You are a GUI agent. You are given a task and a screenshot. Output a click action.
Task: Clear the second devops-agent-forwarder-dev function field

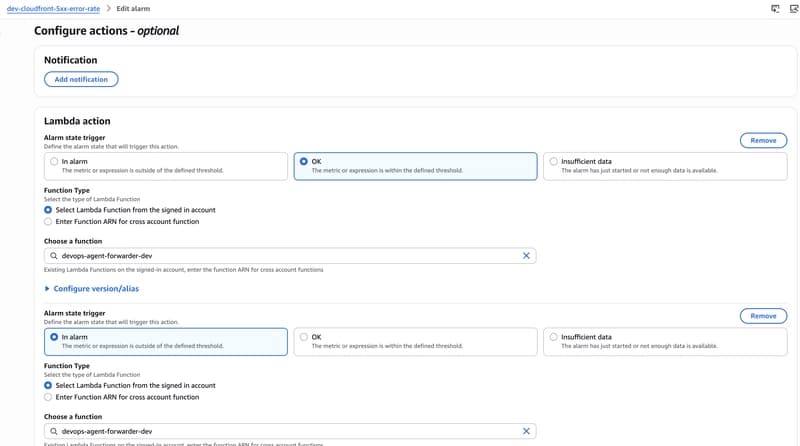pos(526,431)
